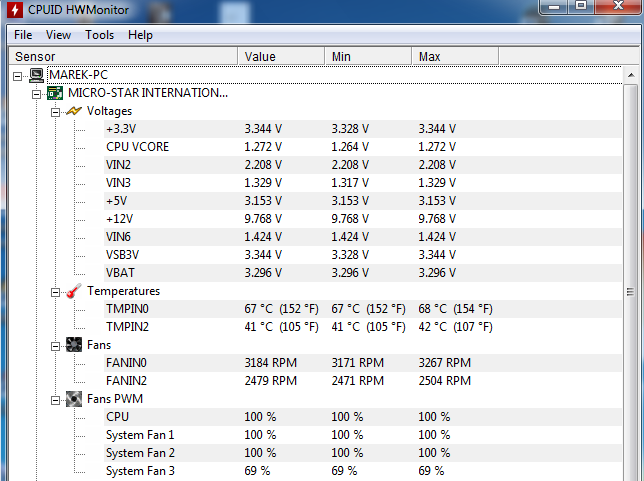
Task: Select the System Fan 3 row
Action: (363, 471)
